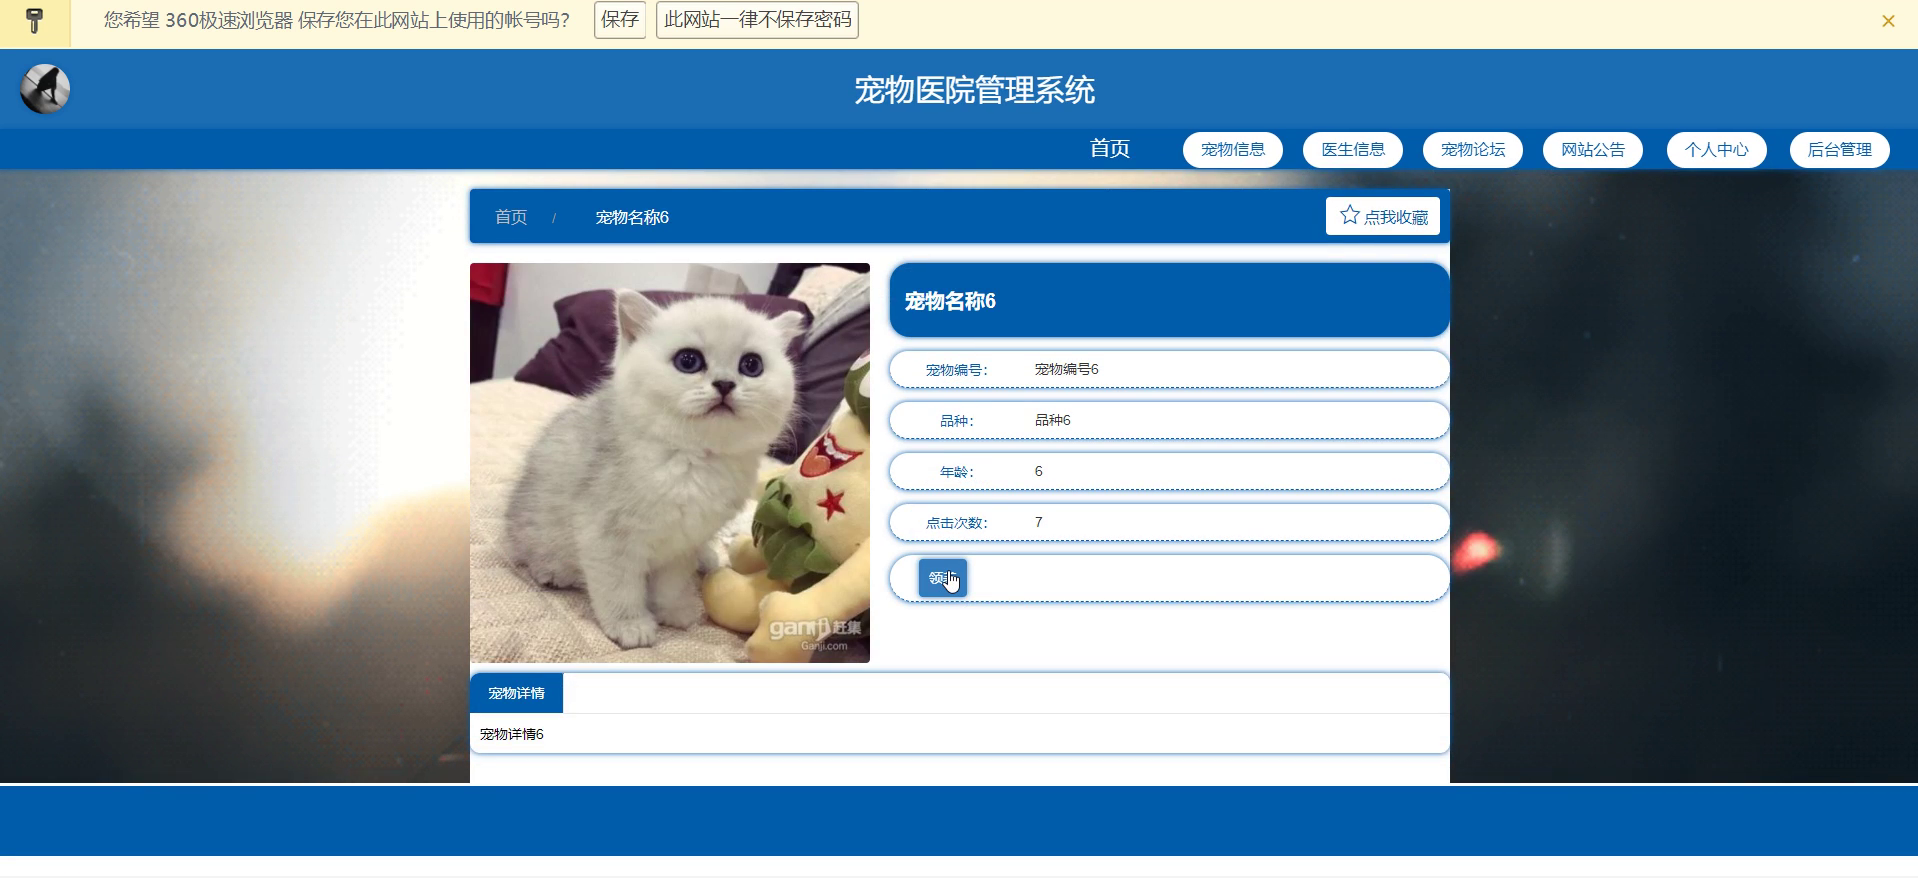Screen dimensions: 1918x878
Task: Enter 后台管理 from the navigation
Action: tap(1840, 150)
